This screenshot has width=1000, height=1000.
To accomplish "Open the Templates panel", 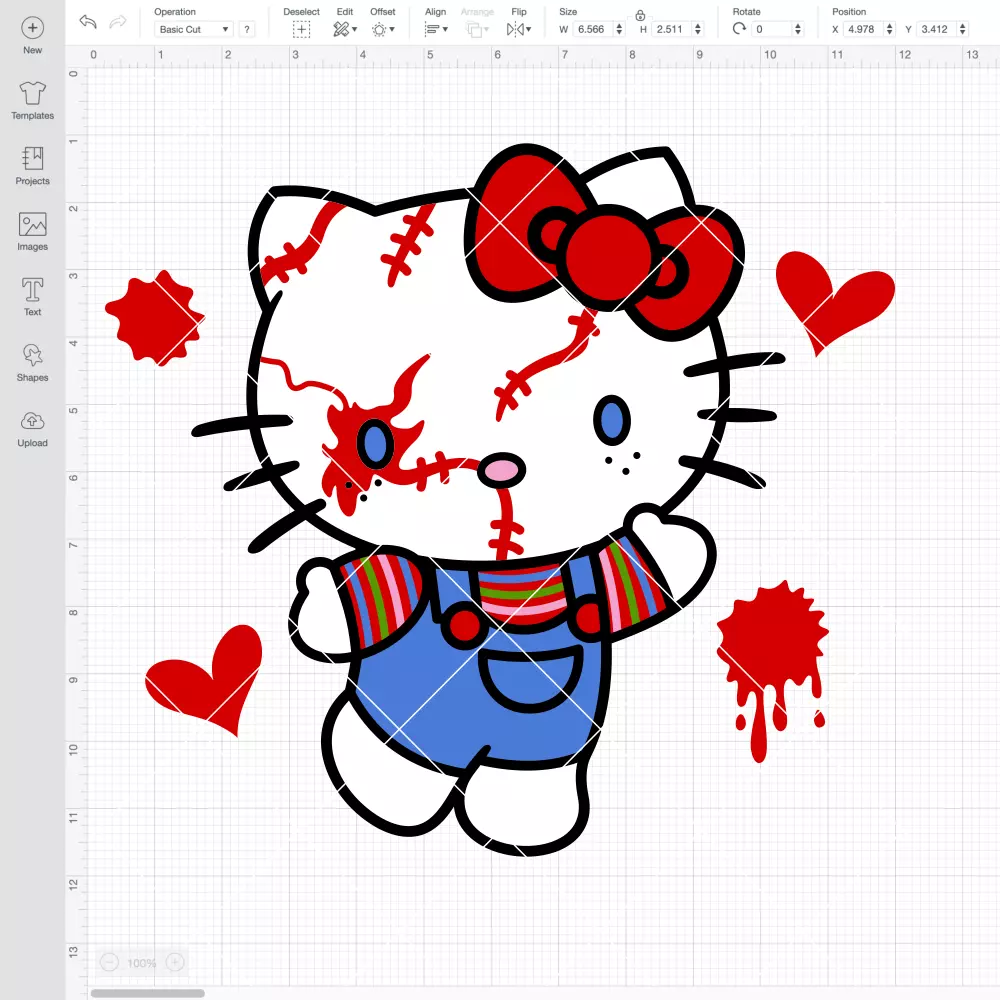I will pos(33,101).
